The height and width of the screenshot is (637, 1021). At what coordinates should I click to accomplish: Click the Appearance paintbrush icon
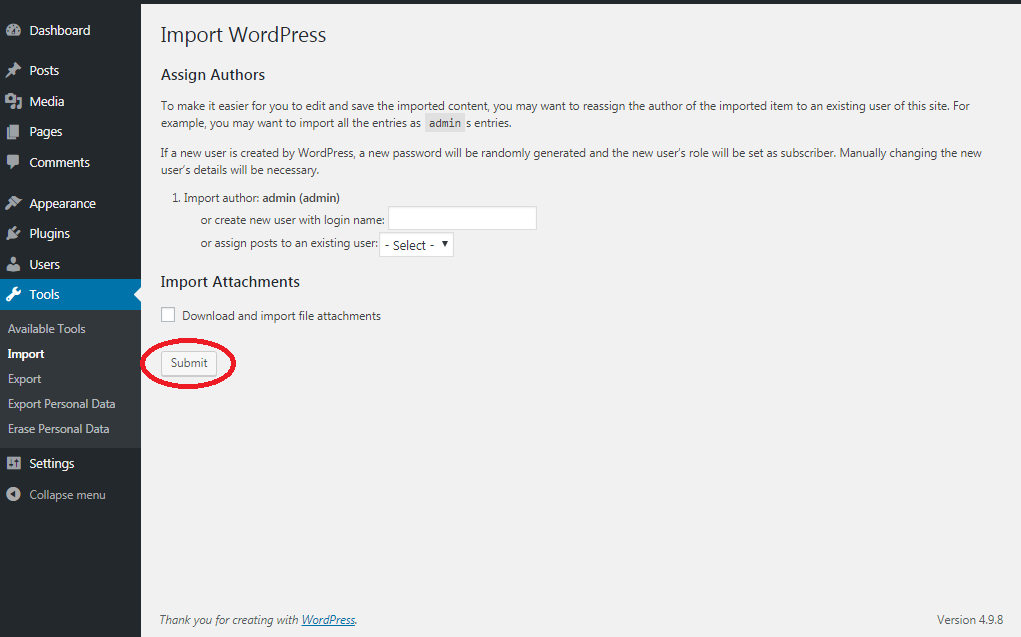(x=13, y=203)
